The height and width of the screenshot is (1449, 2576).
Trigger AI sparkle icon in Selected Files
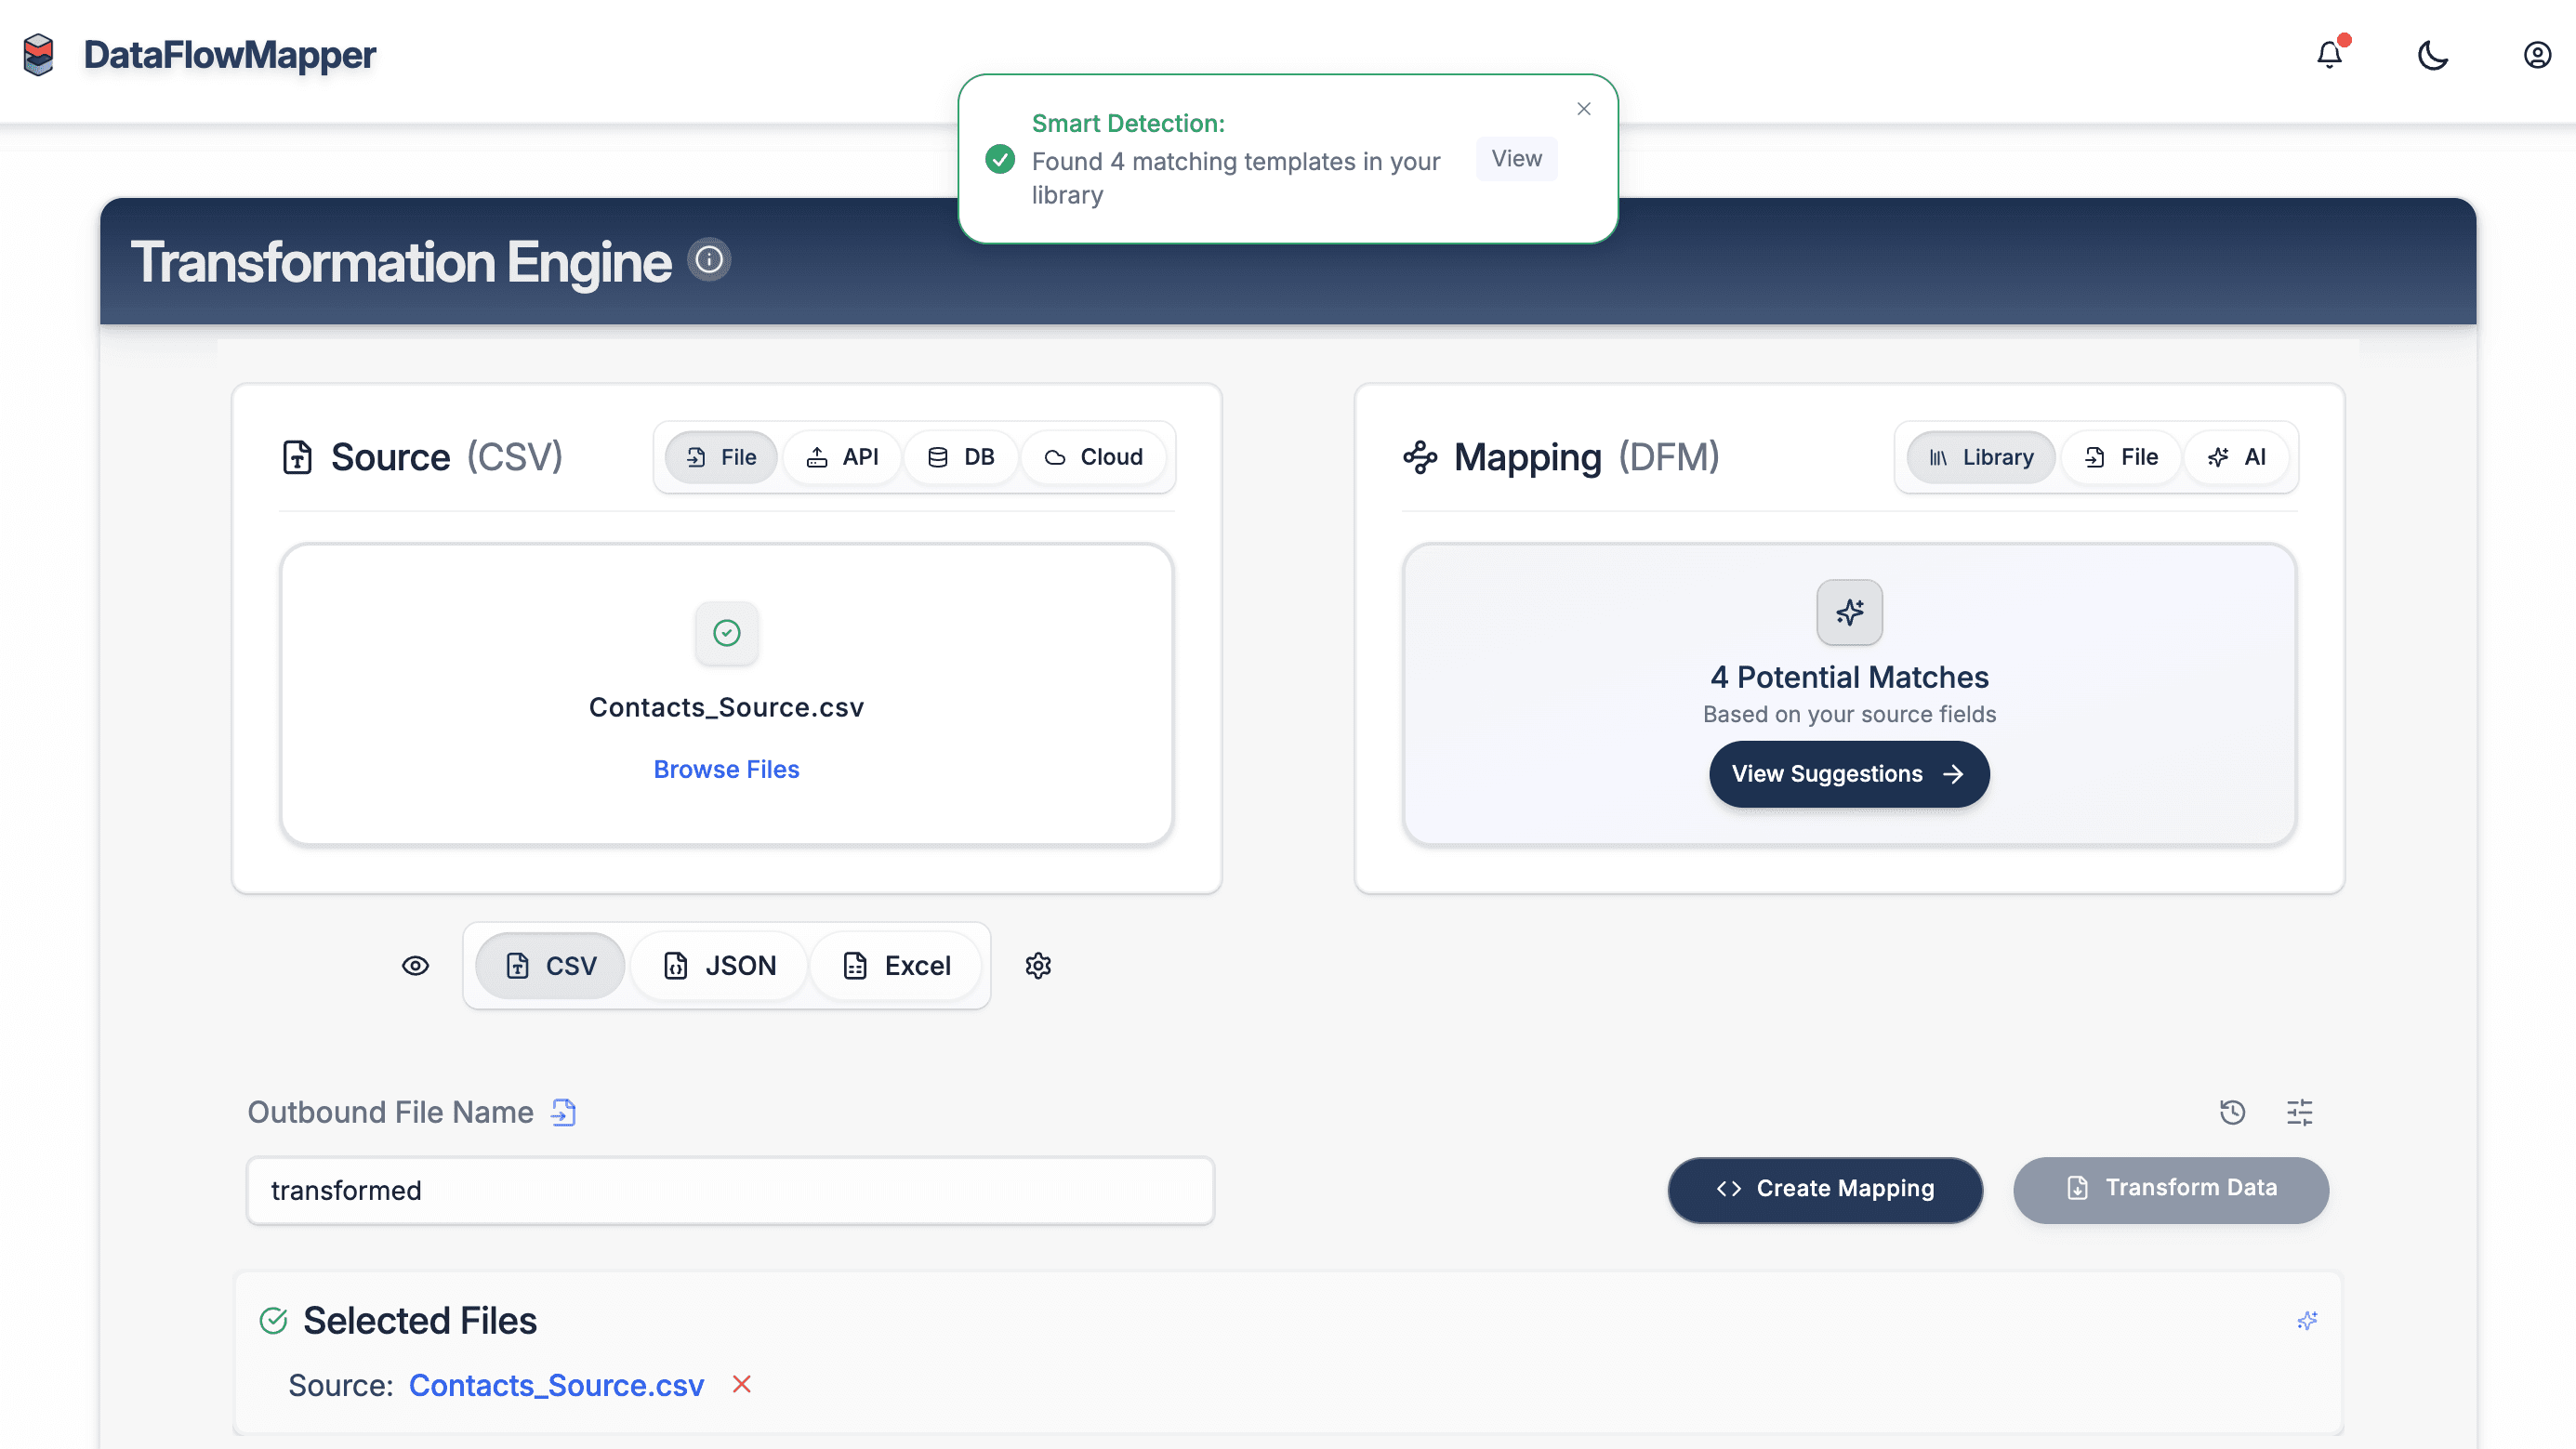[2308, 1320]
